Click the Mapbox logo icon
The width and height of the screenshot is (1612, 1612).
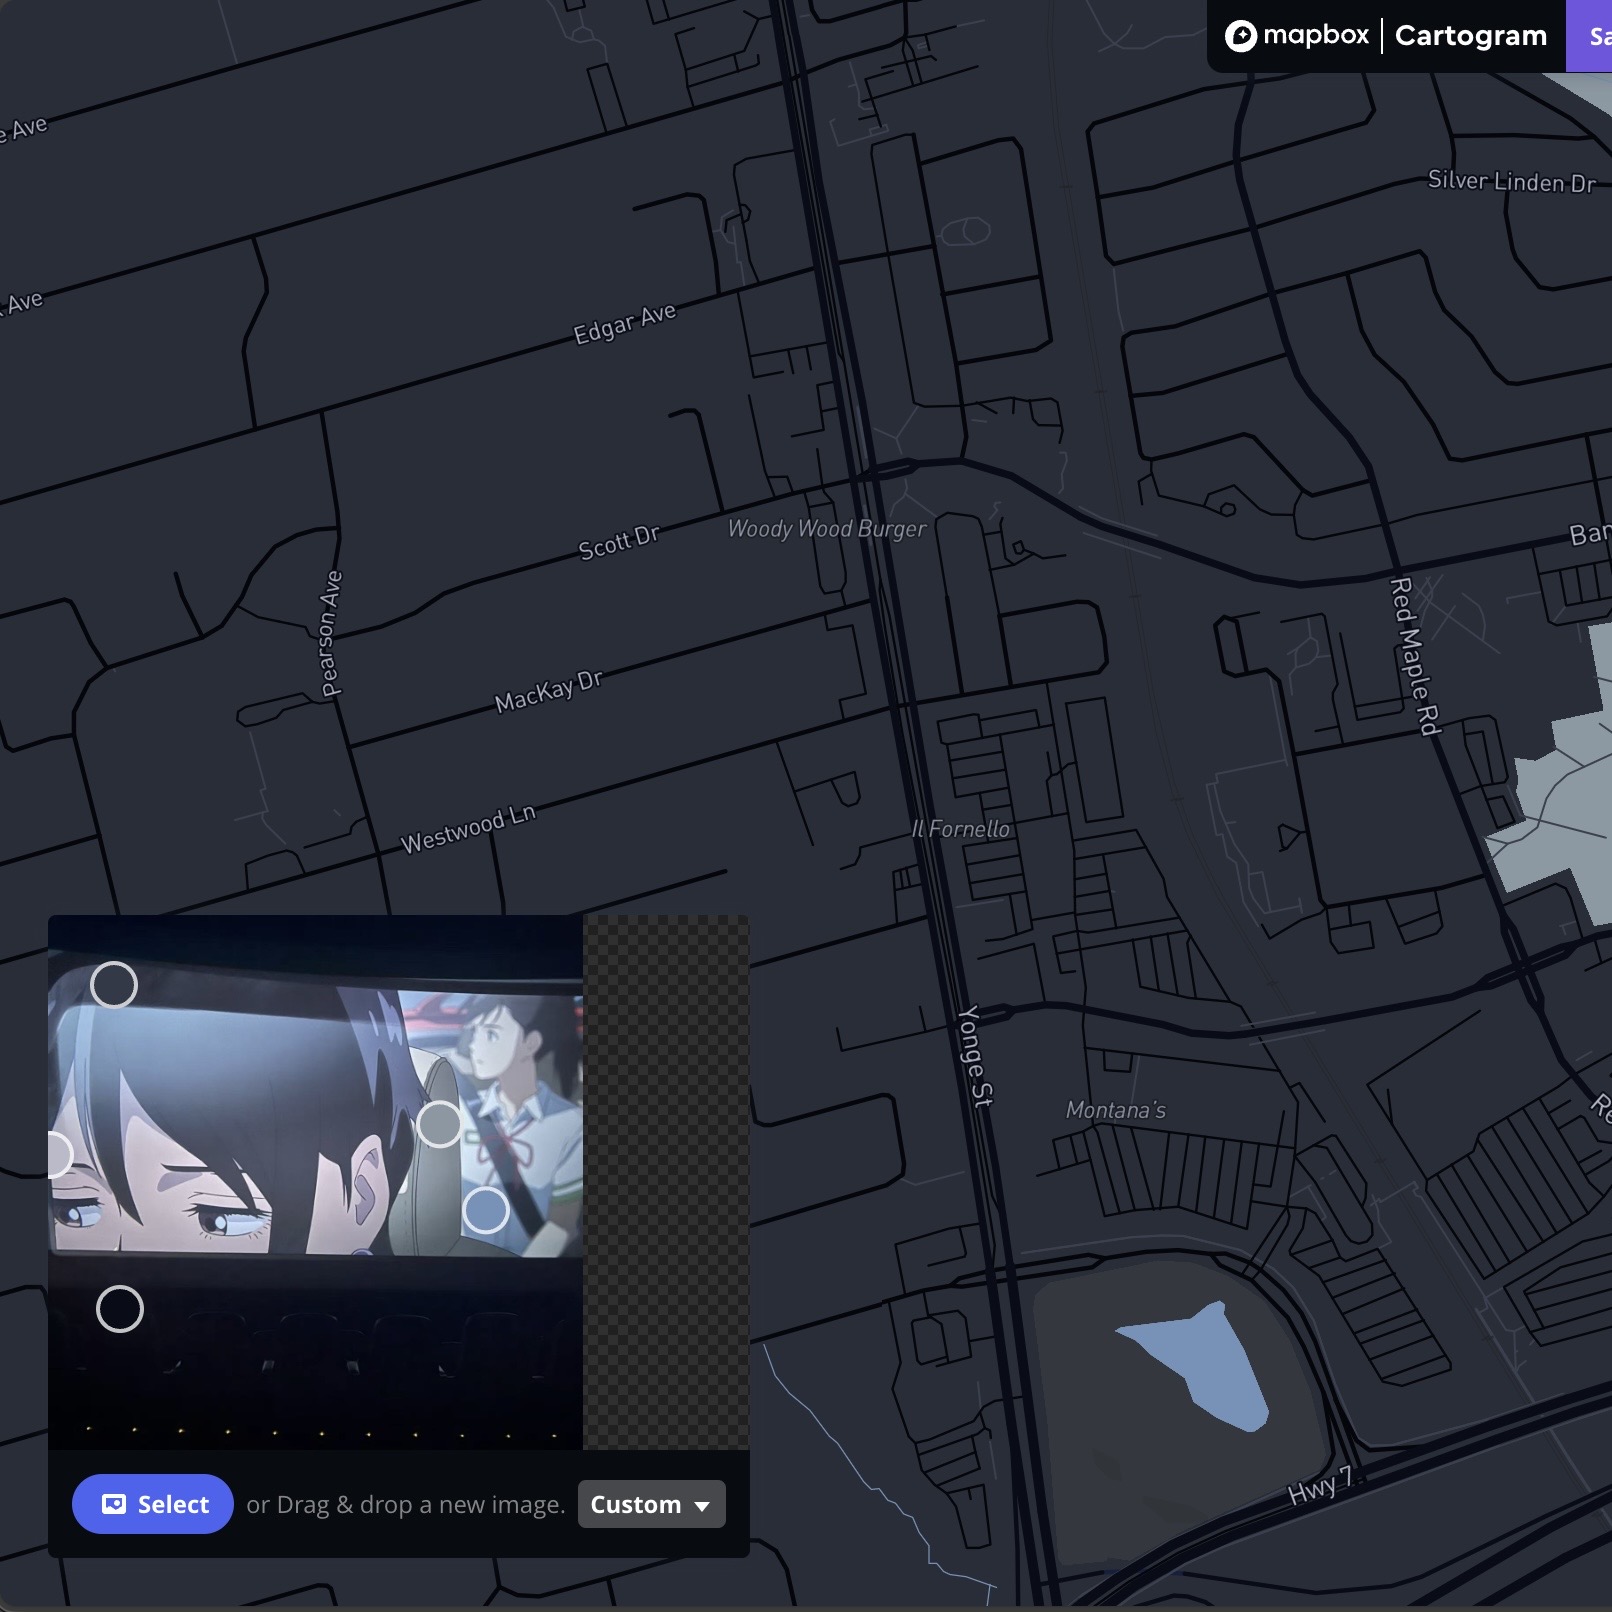[x=1240, y=36]
